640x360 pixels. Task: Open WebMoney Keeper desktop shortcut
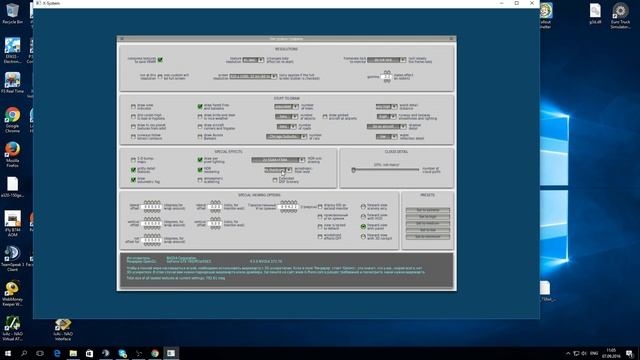coord(12,293)
